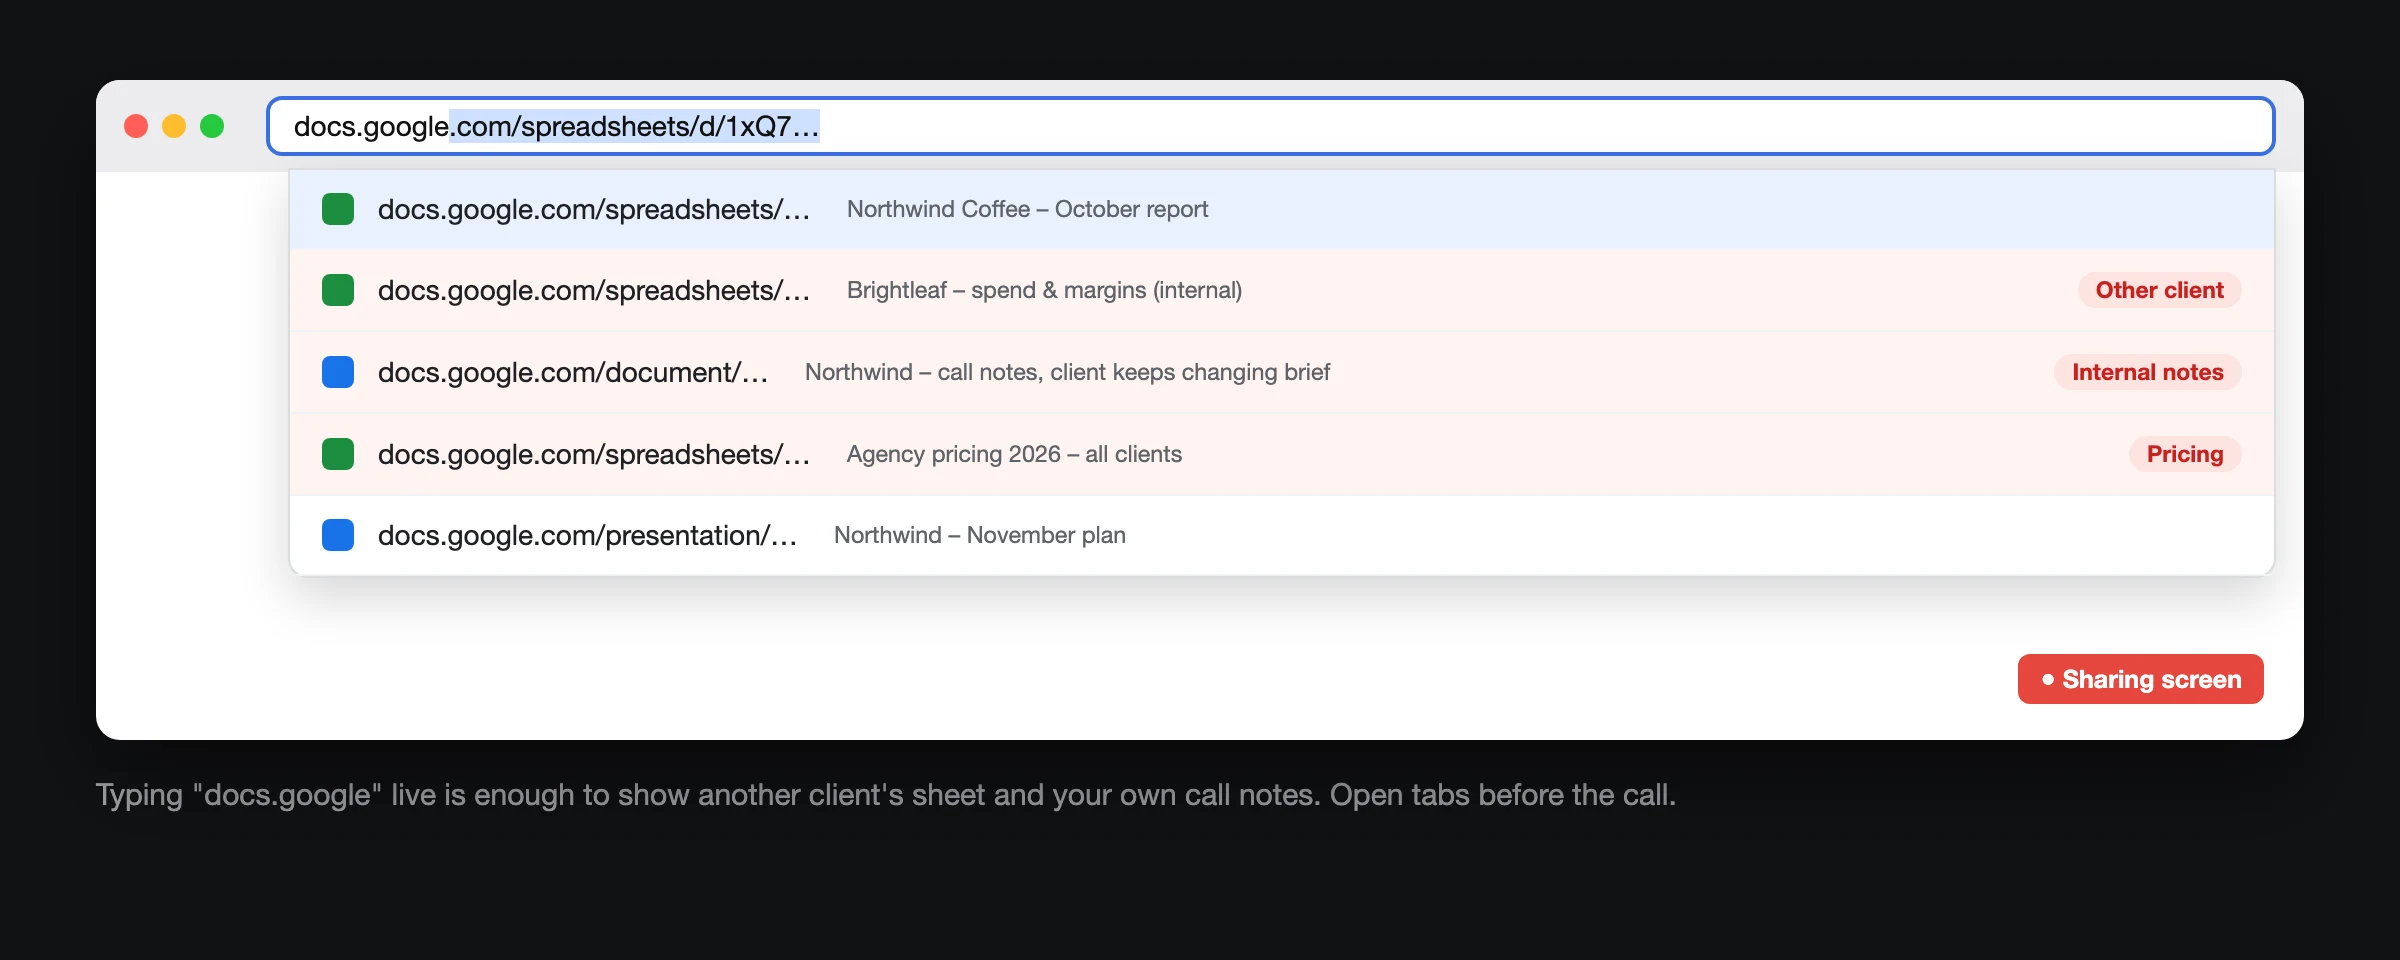Screen dimensions: 2400x960
Task: Choose the Agency pricing 2026 – all clients suggestion
Action: point(1282,454)
